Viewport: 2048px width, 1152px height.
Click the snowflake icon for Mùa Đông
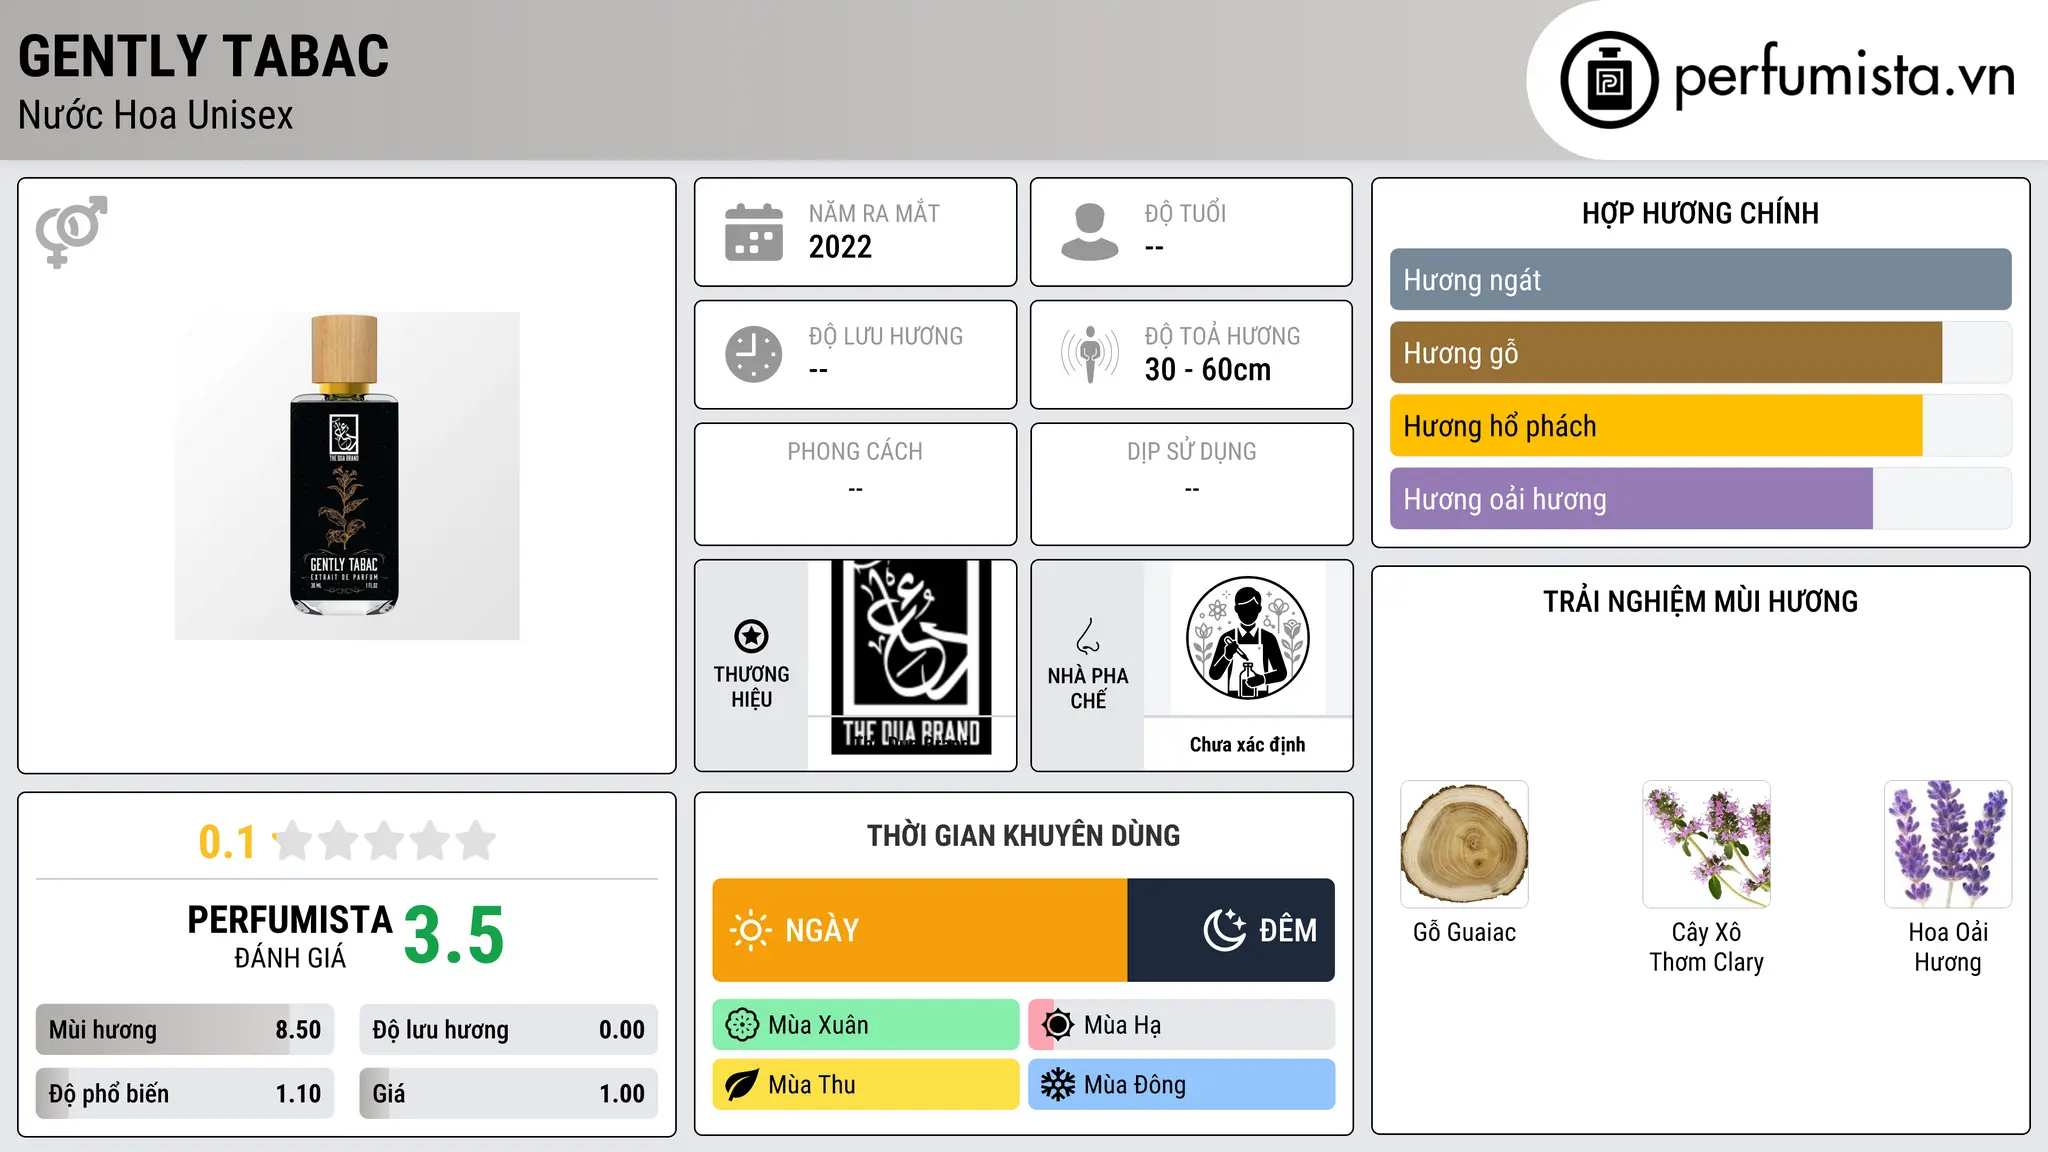1058,1085
